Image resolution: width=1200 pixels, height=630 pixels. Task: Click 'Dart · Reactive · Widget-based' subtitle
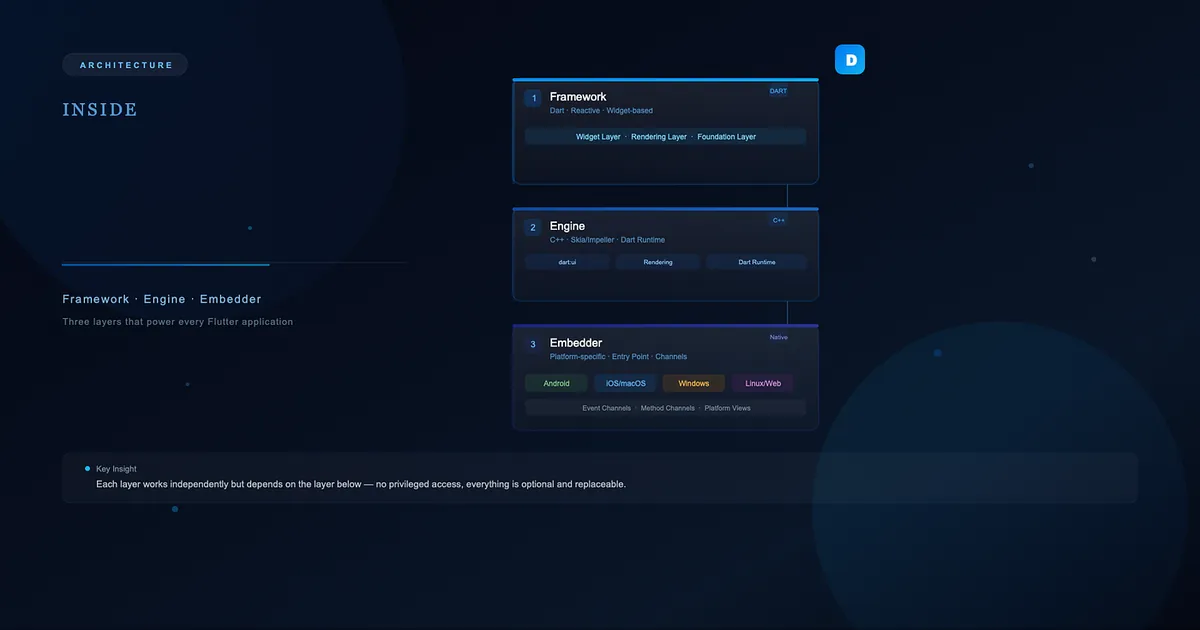point(601,111)
